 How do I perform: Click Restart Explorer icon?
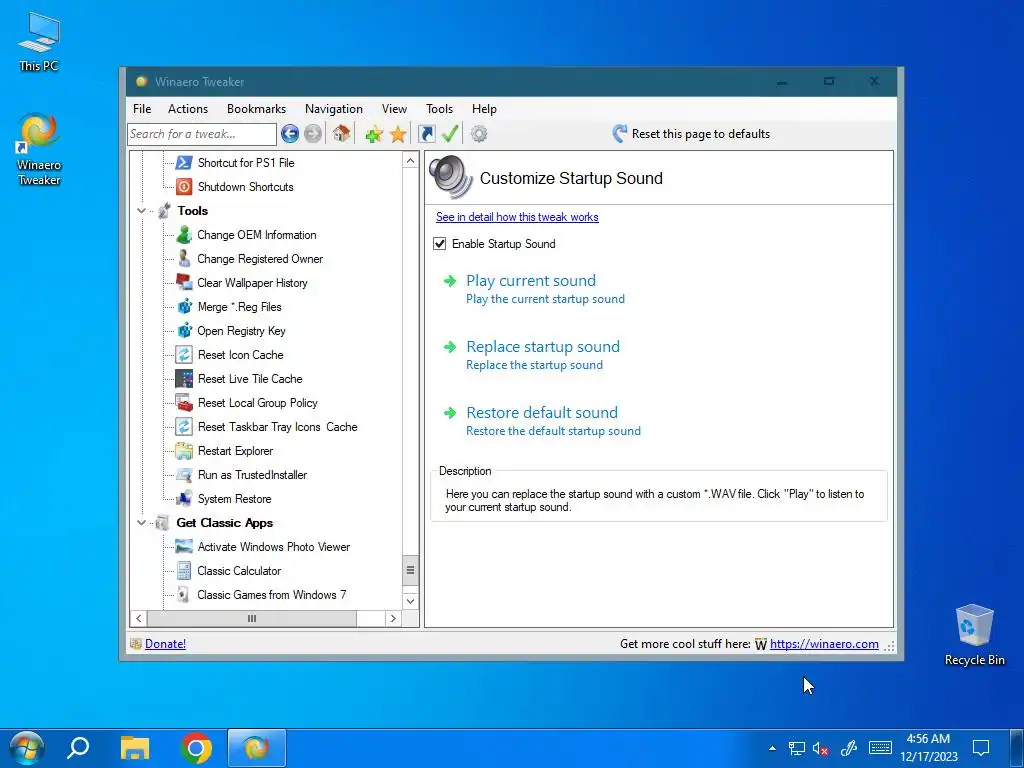[184, 451]
